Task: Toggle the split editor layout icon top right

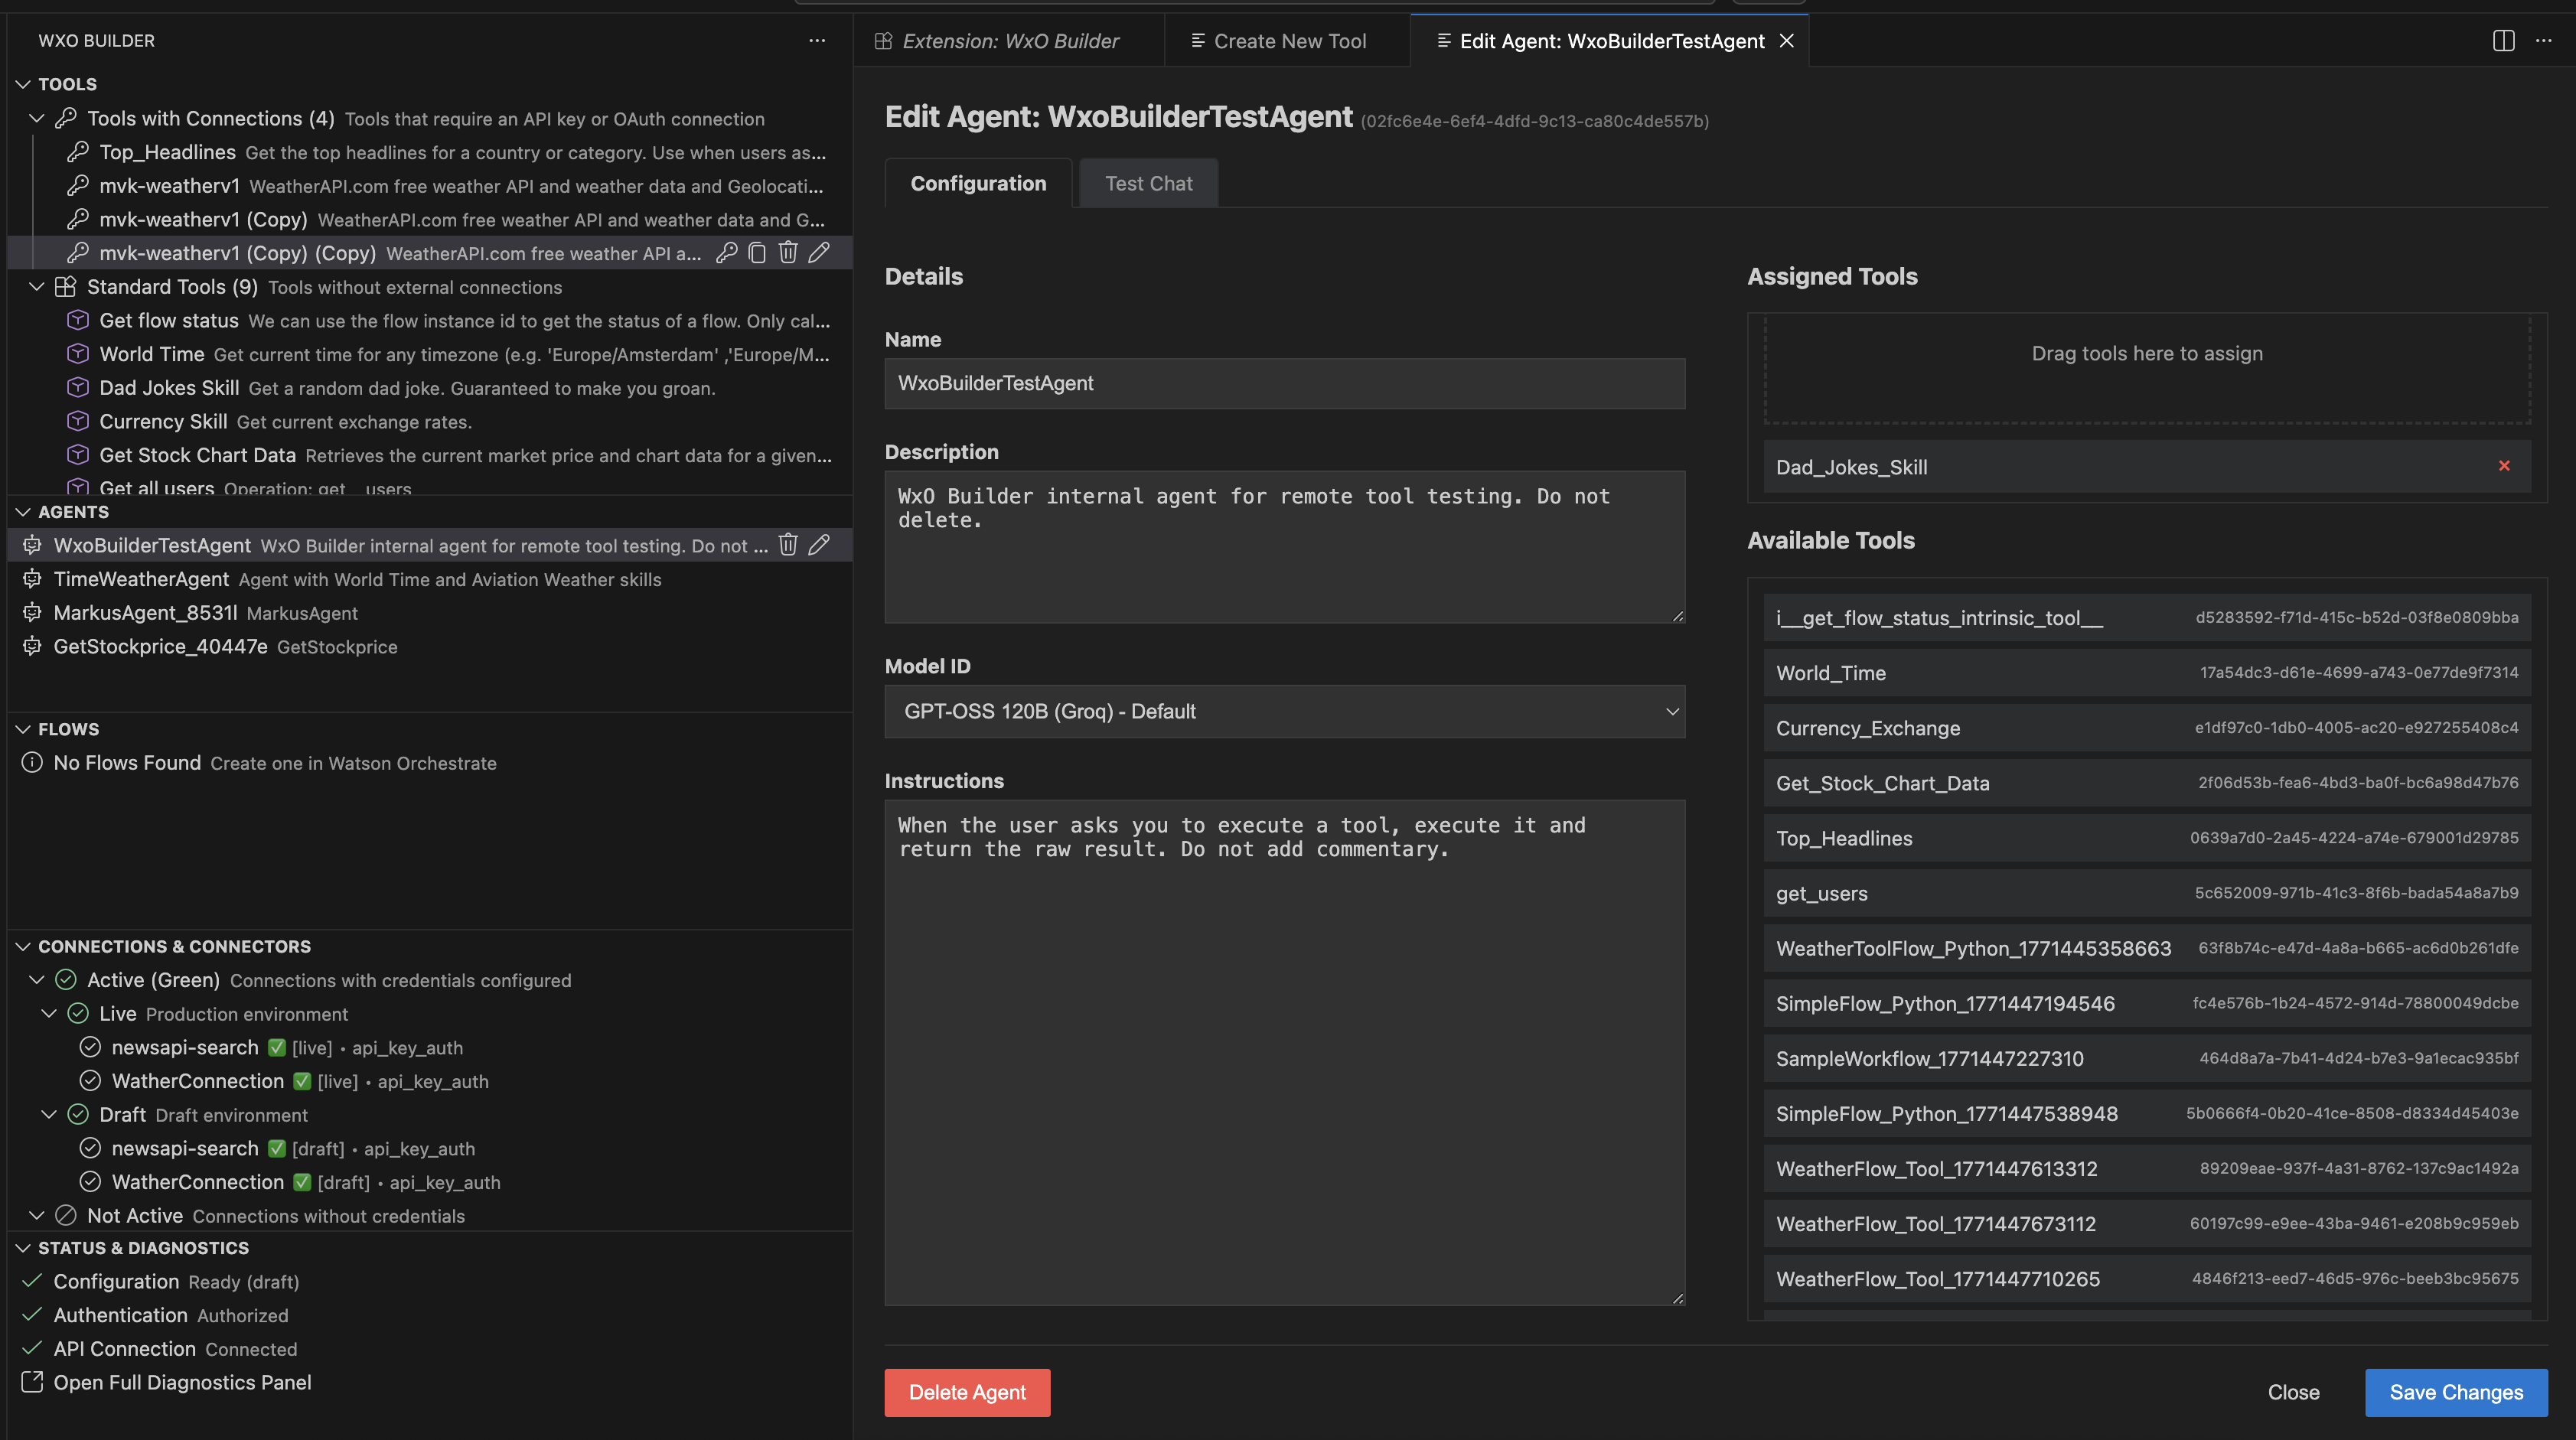Action: tap(2503, 41)
